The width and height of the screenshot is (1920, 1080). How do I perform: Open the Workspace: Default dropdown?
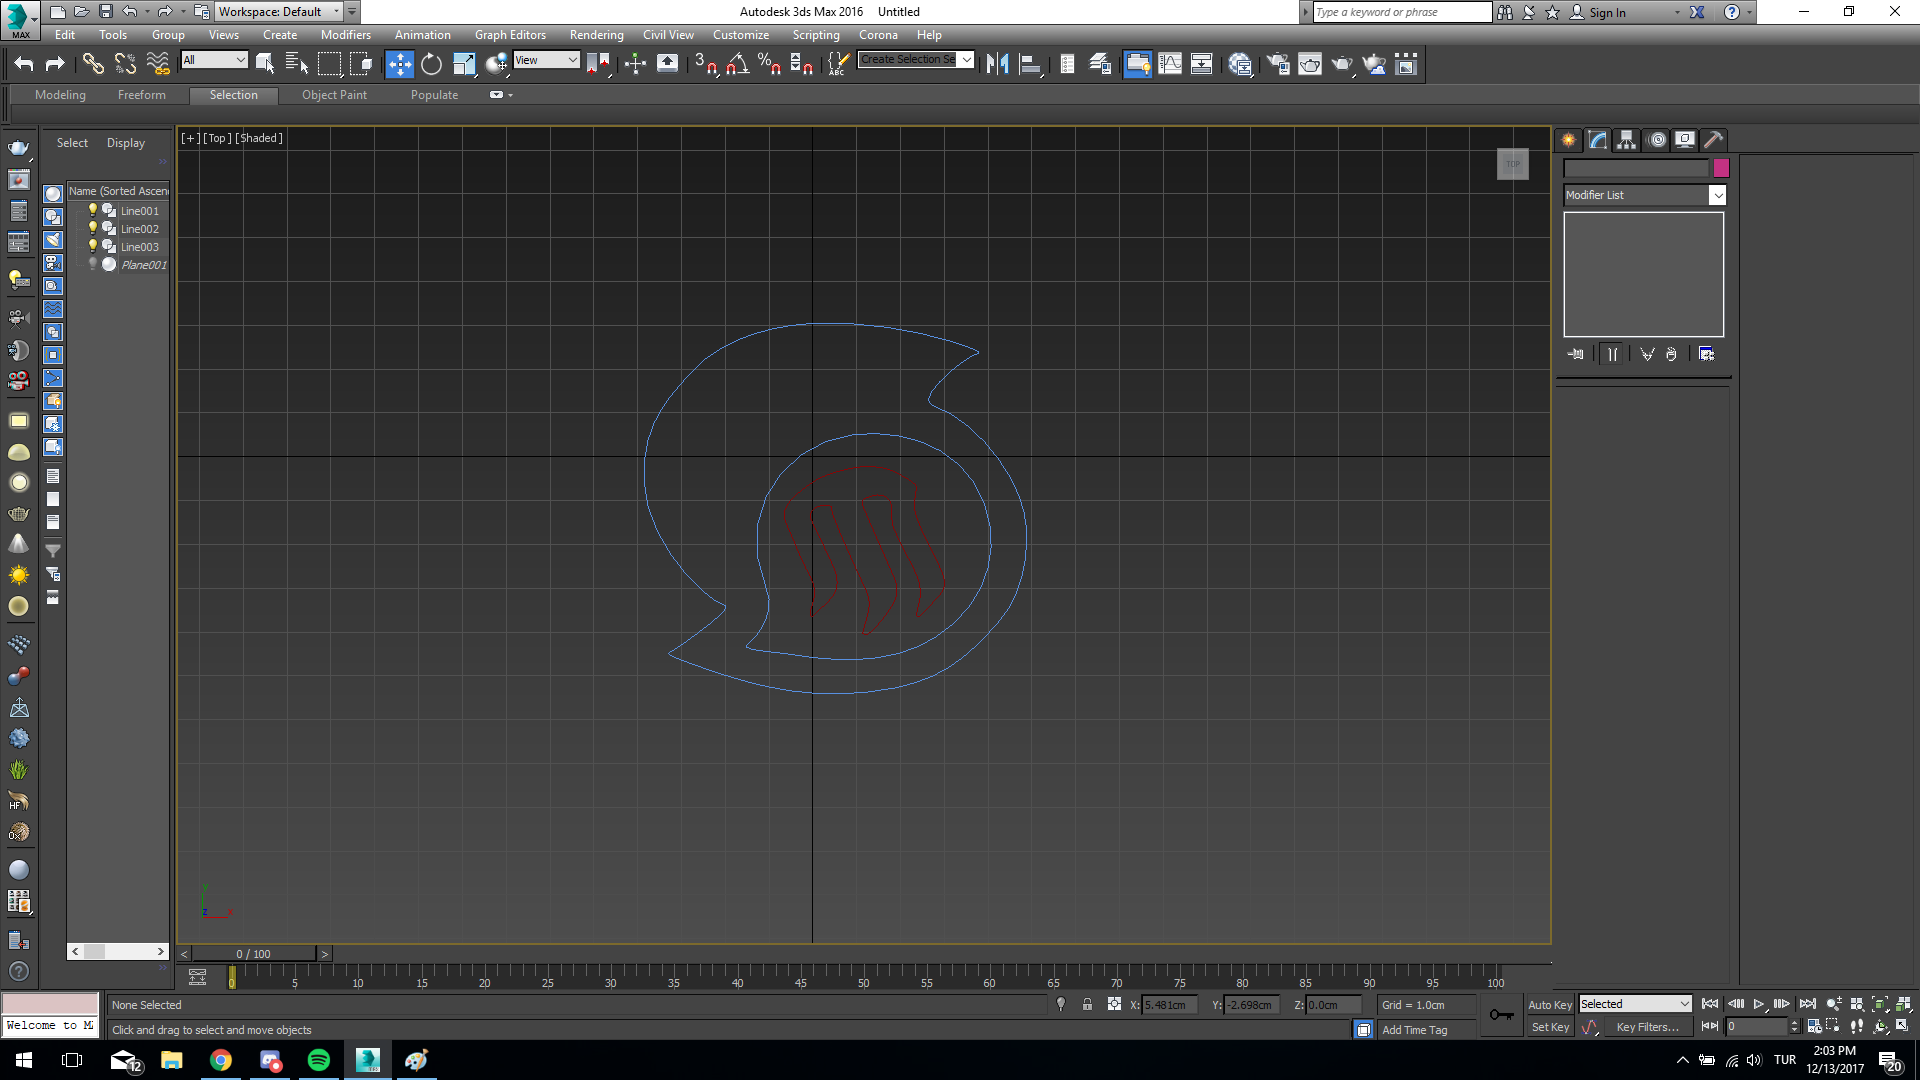(279, 12)
